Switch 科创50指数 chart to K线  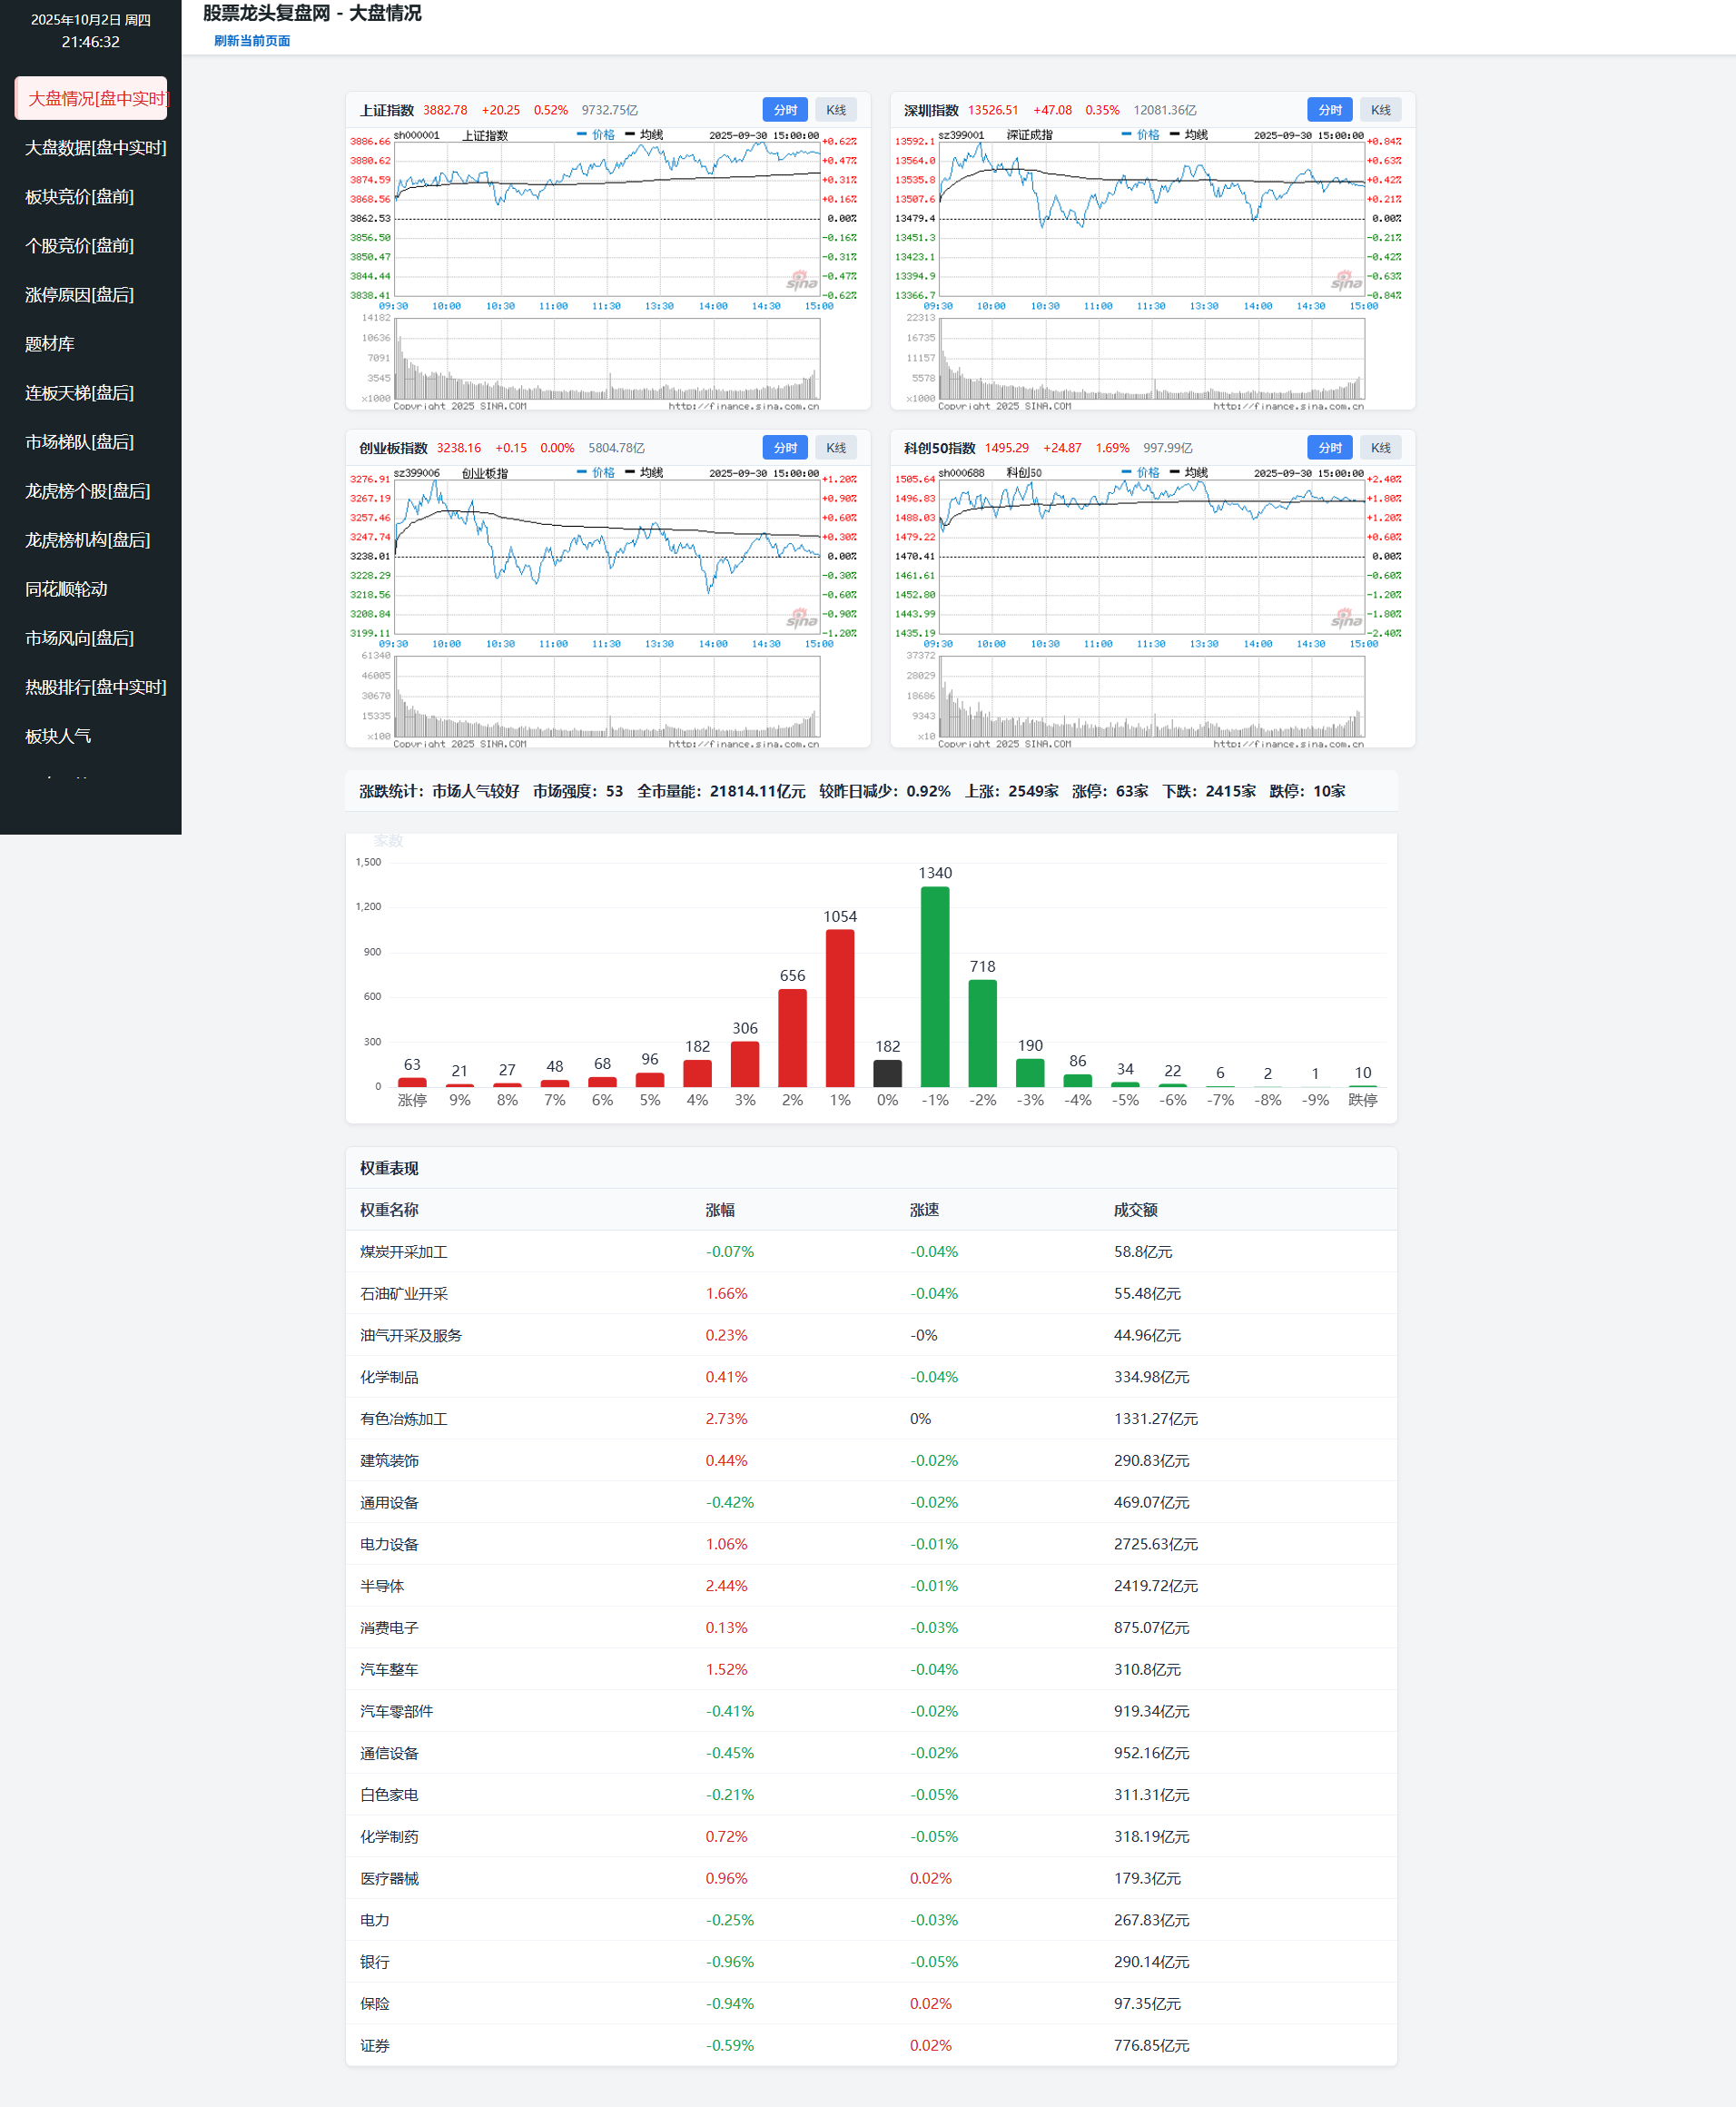pos(1380,448)
